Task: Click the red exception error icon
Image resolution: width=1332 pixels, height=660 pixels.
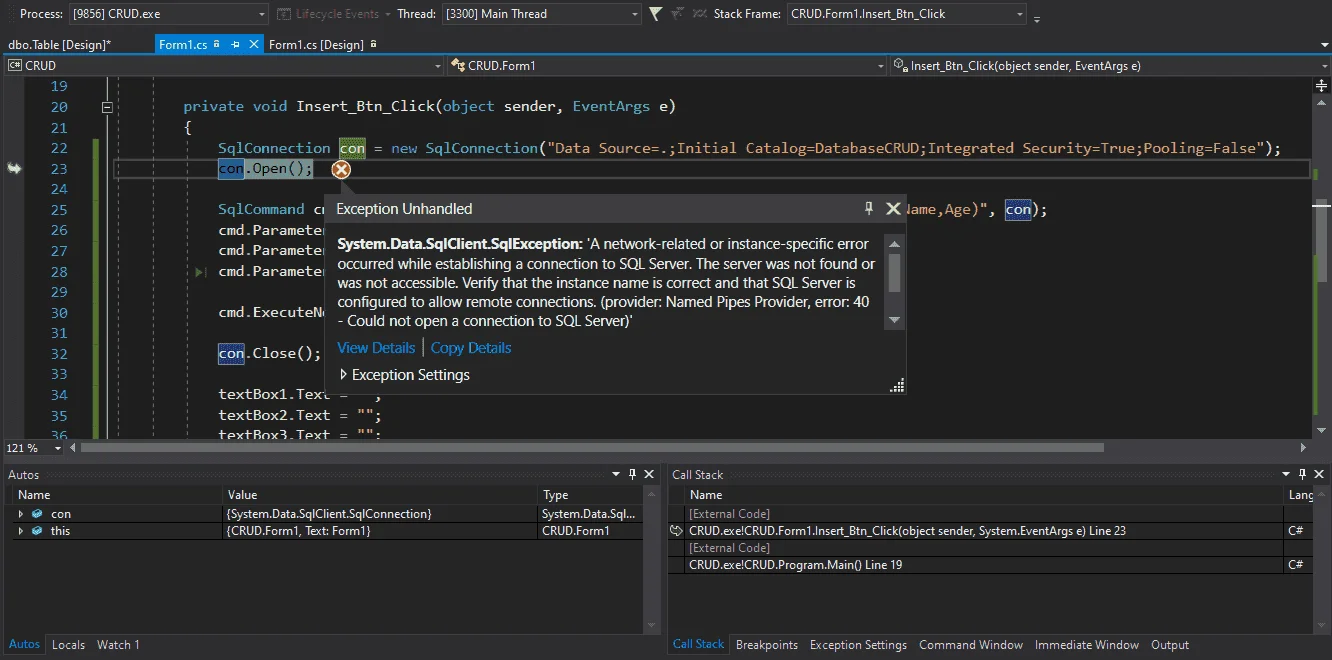Action: (341, 169)
